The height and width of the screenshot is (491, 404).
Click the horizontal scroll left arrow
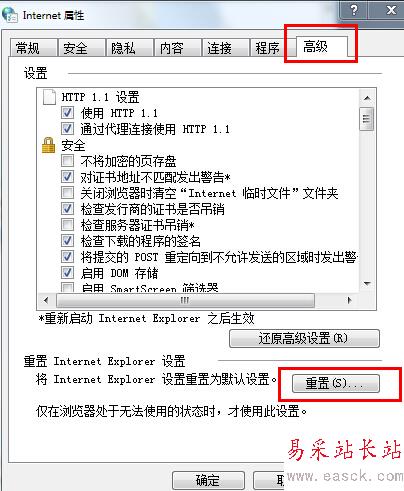46,300
